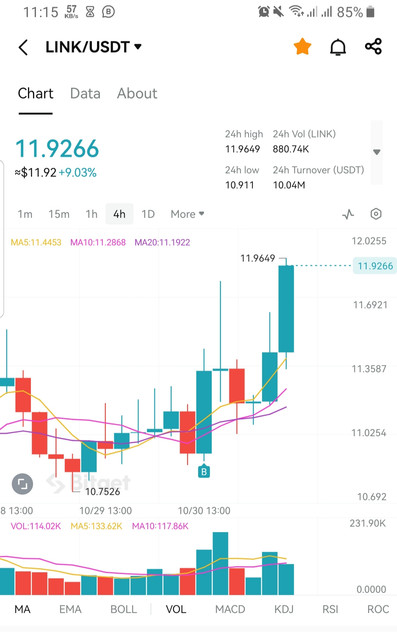Toggle the orange favorite star
Image resolution: width=397 pixels, height=640 pixels.
[302, 47]
